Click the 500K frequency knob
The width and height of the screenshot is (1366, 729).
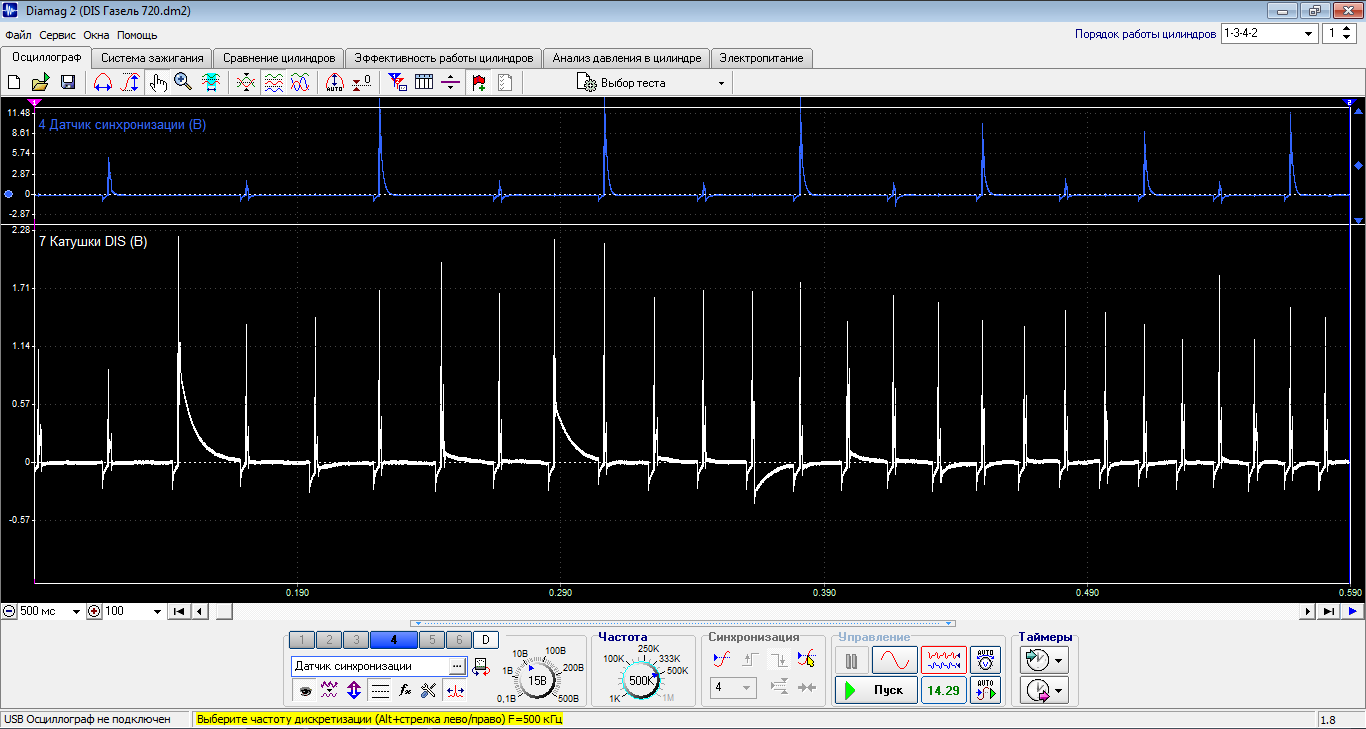click(640, 681)
